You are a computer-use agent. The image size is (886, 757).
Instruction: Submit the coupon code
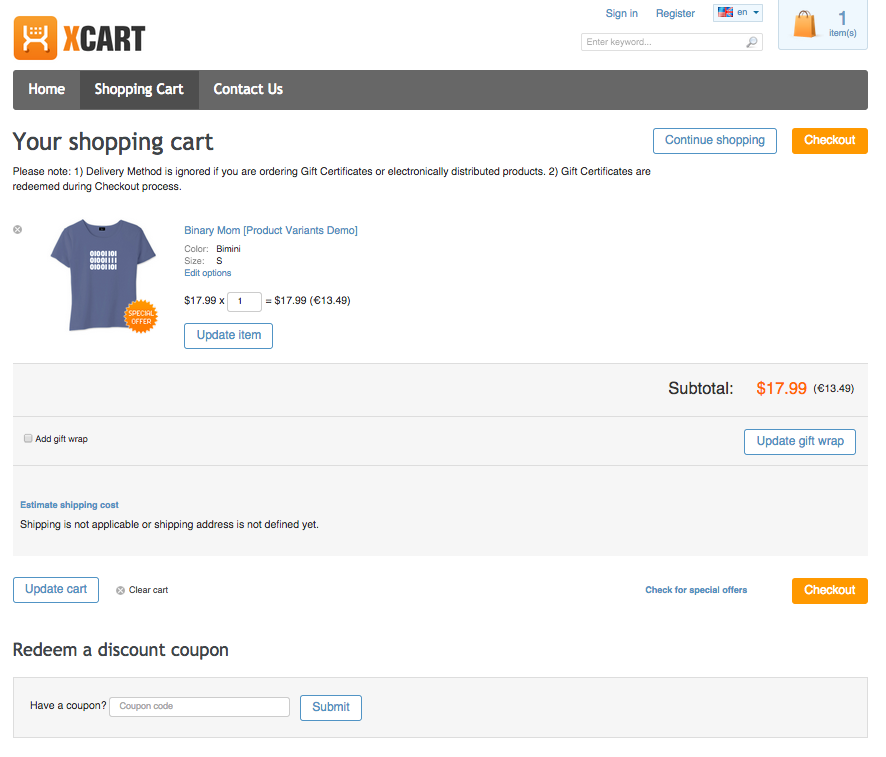click(331, 707)
